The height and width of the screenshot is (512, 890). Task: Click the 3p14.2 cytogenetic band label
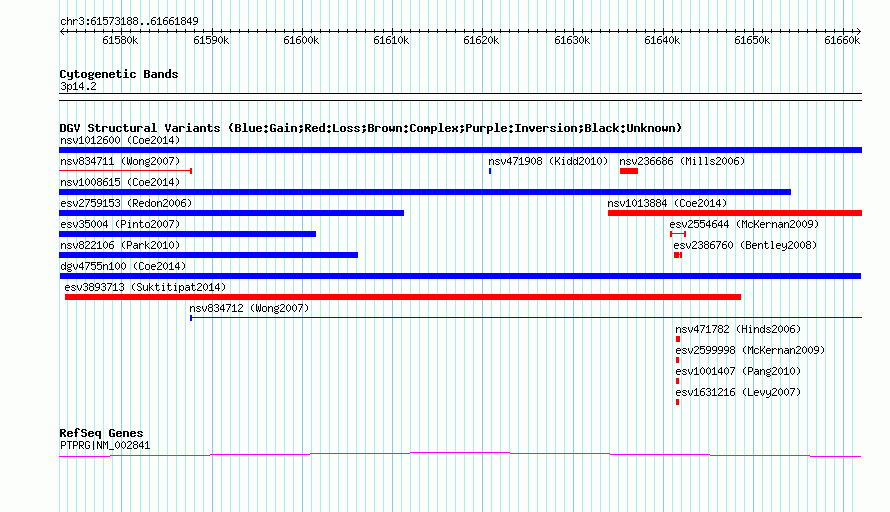click(78, 86)
